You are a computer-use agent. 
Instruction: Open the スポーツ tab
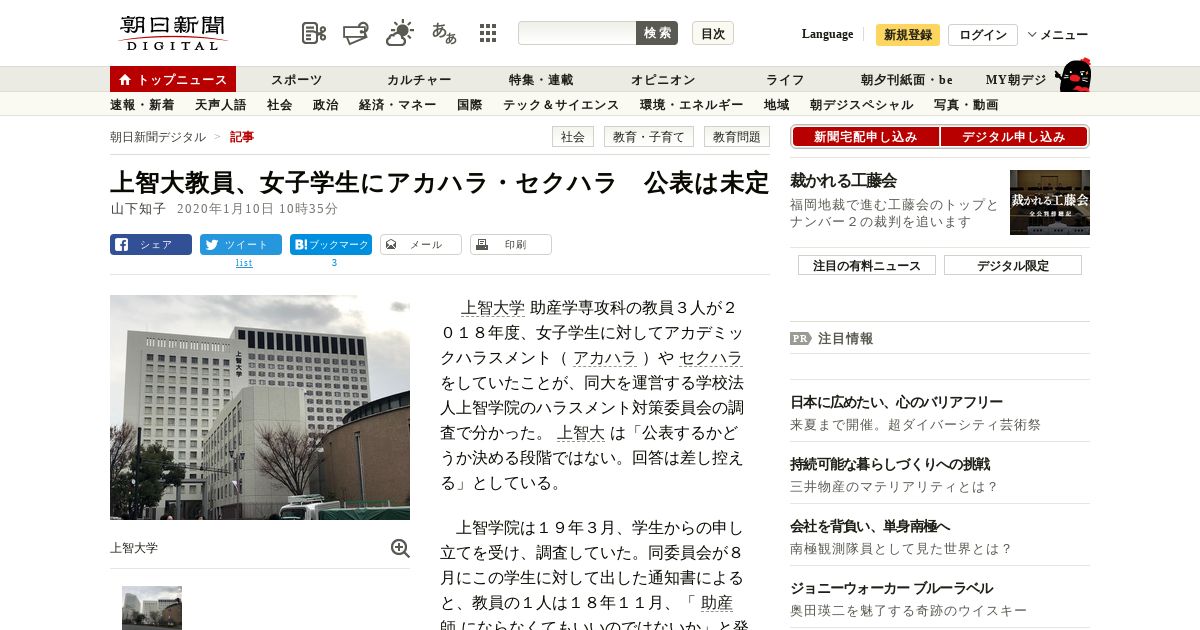click(297, 80)
